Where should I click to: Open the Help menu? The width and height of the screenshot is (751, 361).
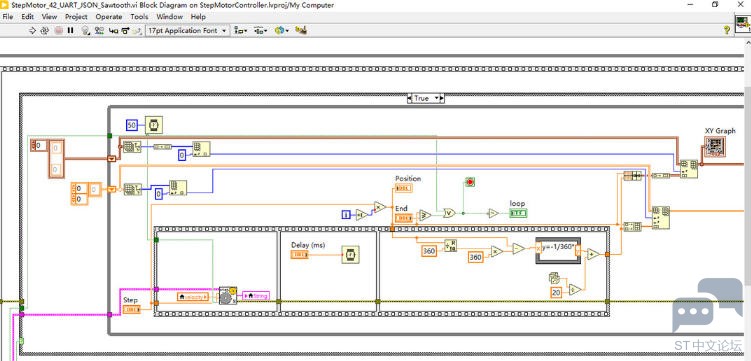pyautogui.click(x=198, y=16)
